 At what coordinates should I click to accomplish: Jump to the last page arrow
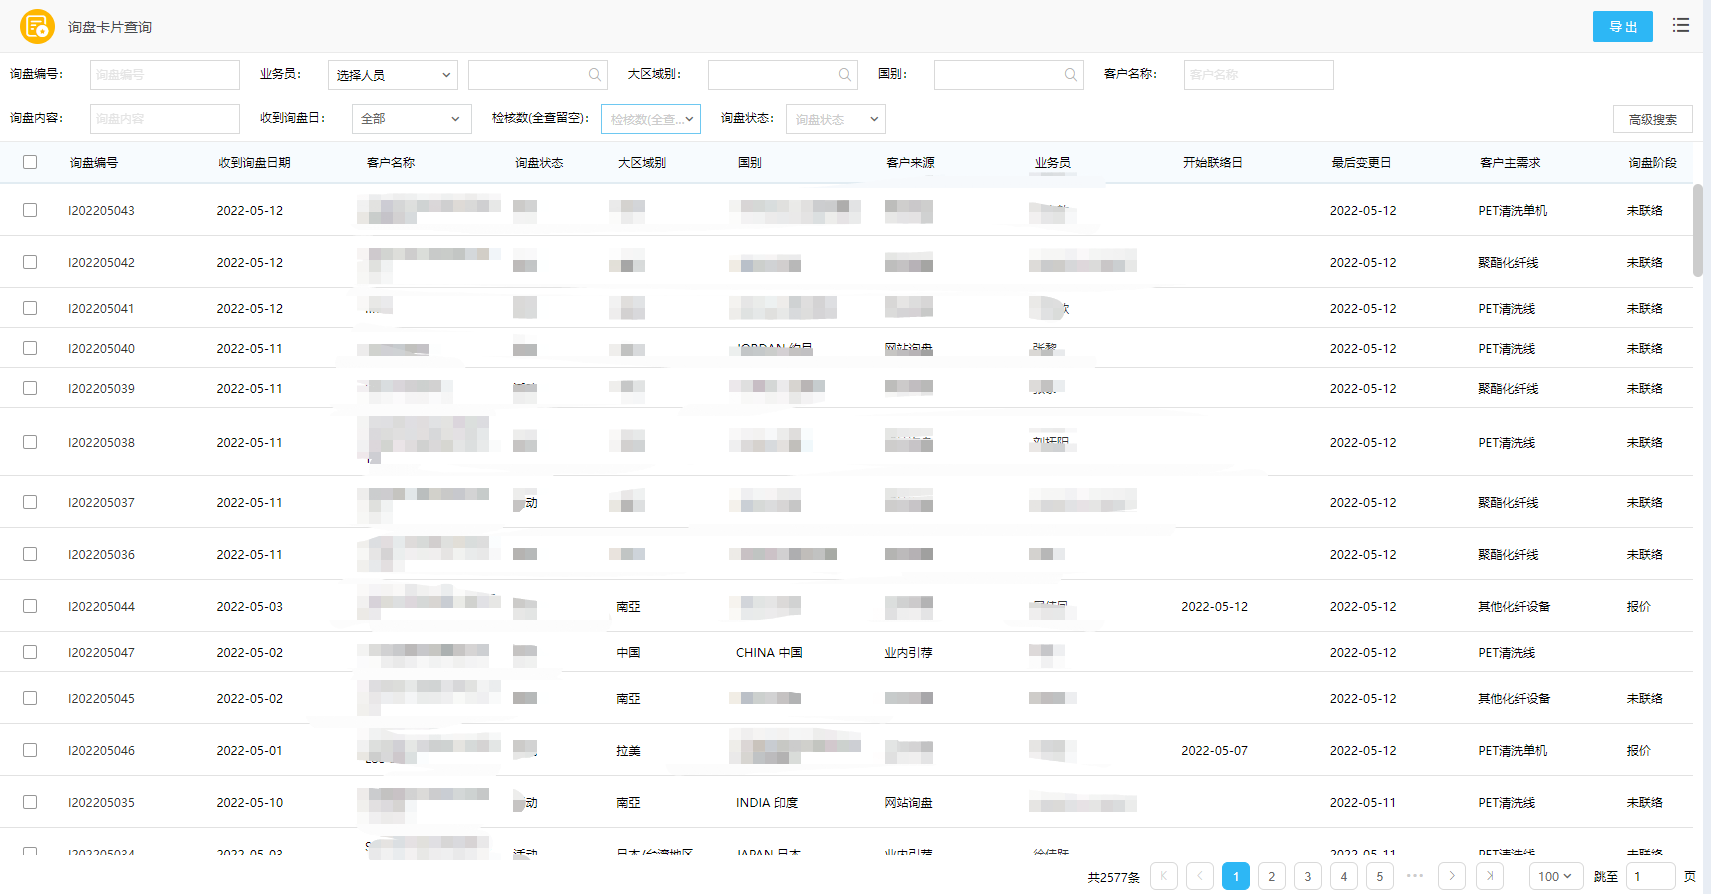pos(1490,876)
